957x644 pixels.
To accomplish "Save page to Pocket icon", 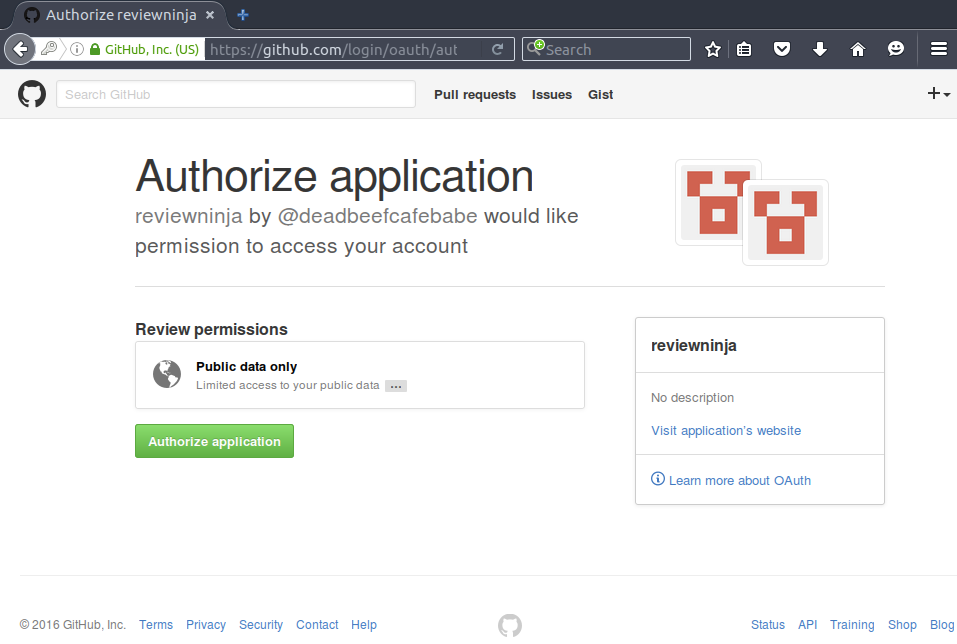I will point(782,49).
